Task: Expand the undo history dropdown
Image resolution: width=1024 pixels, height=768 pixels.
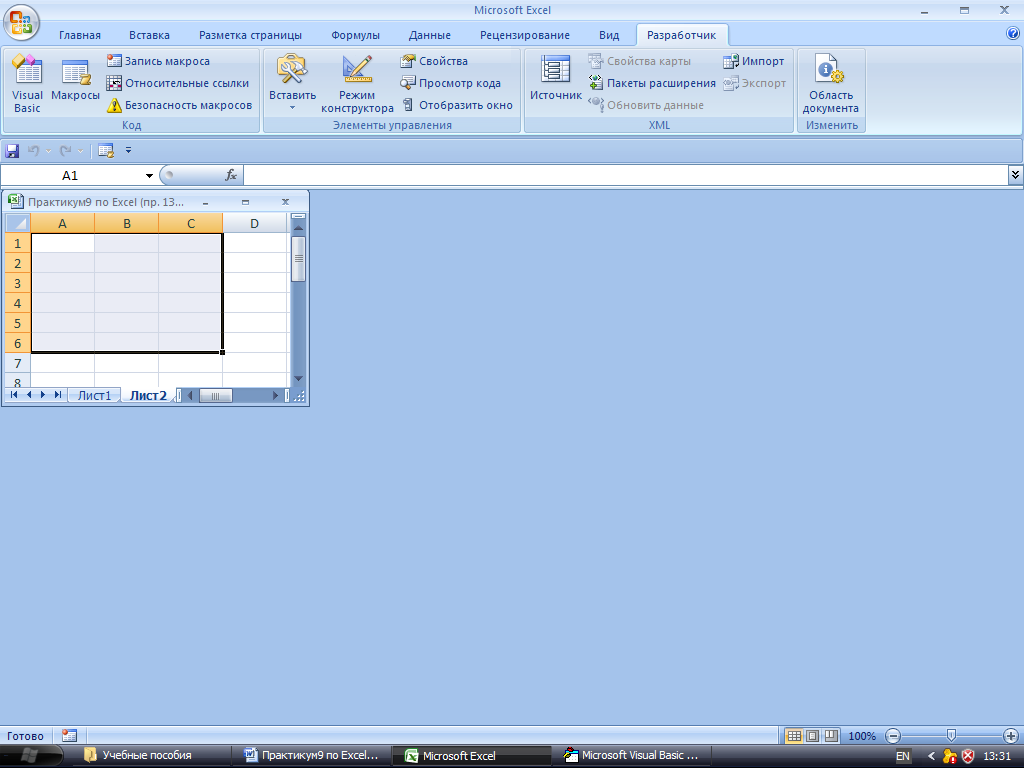Action: pyautogui.click(x=48, y=151)
